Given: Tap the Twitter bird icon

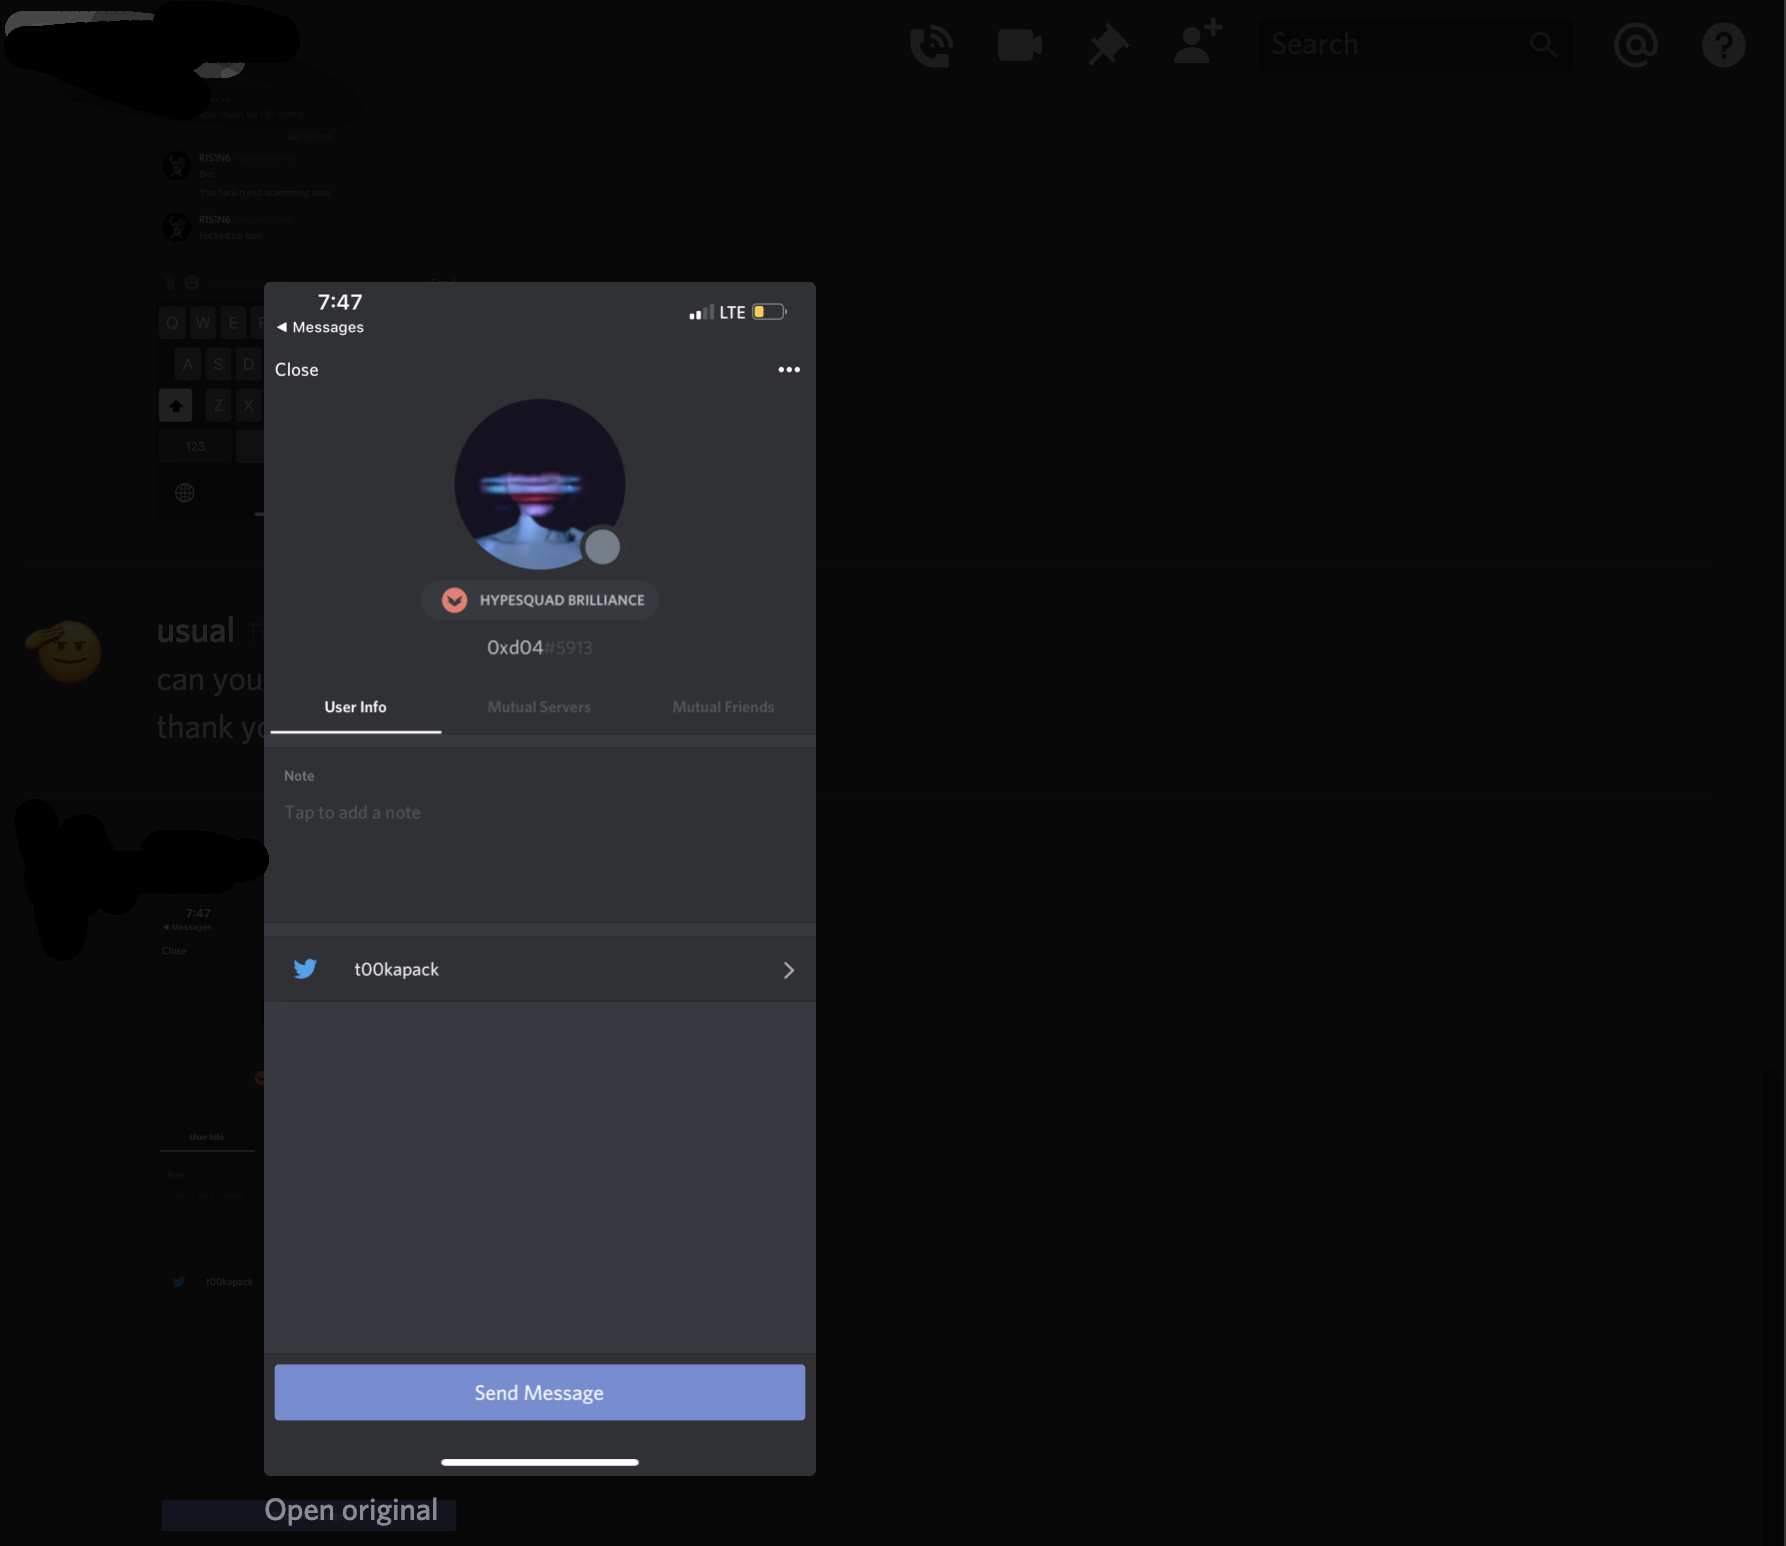Looking at the screenshot, I should (305, 969).
